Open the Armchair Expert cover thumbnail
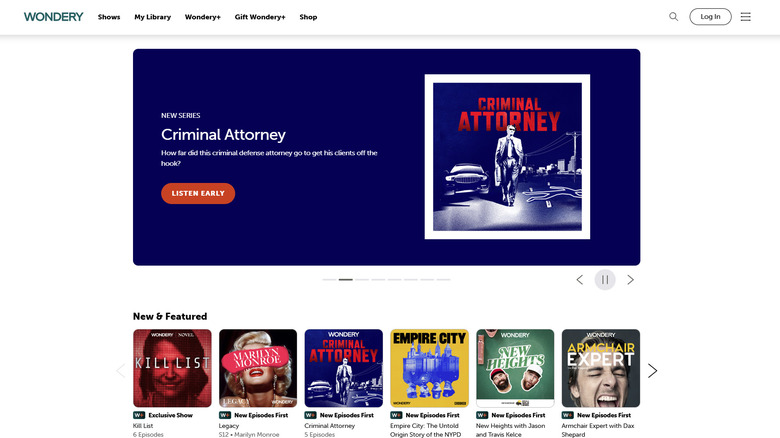This screenshot has width=780, height=438. [x=601, y=368]
